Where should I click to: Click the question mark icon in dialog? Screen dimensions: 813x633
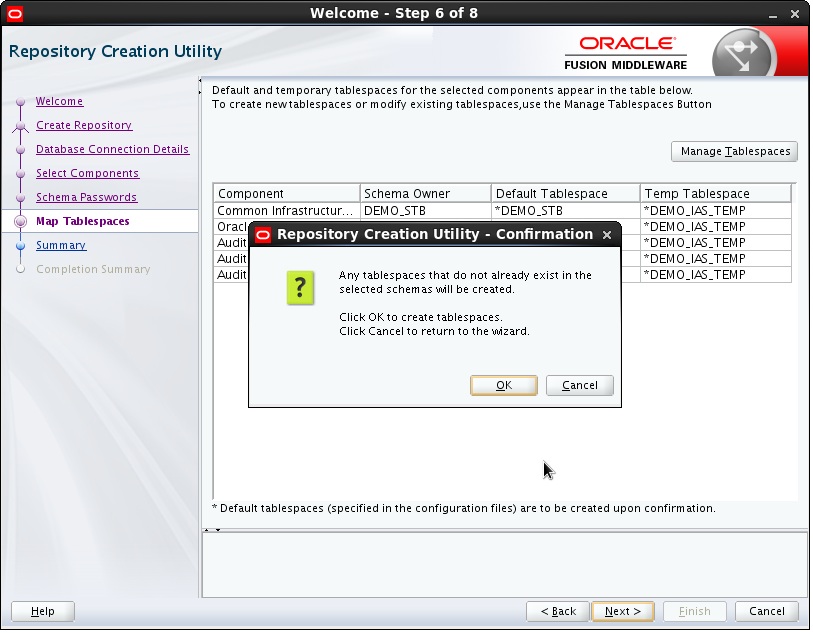pos(301,288)
